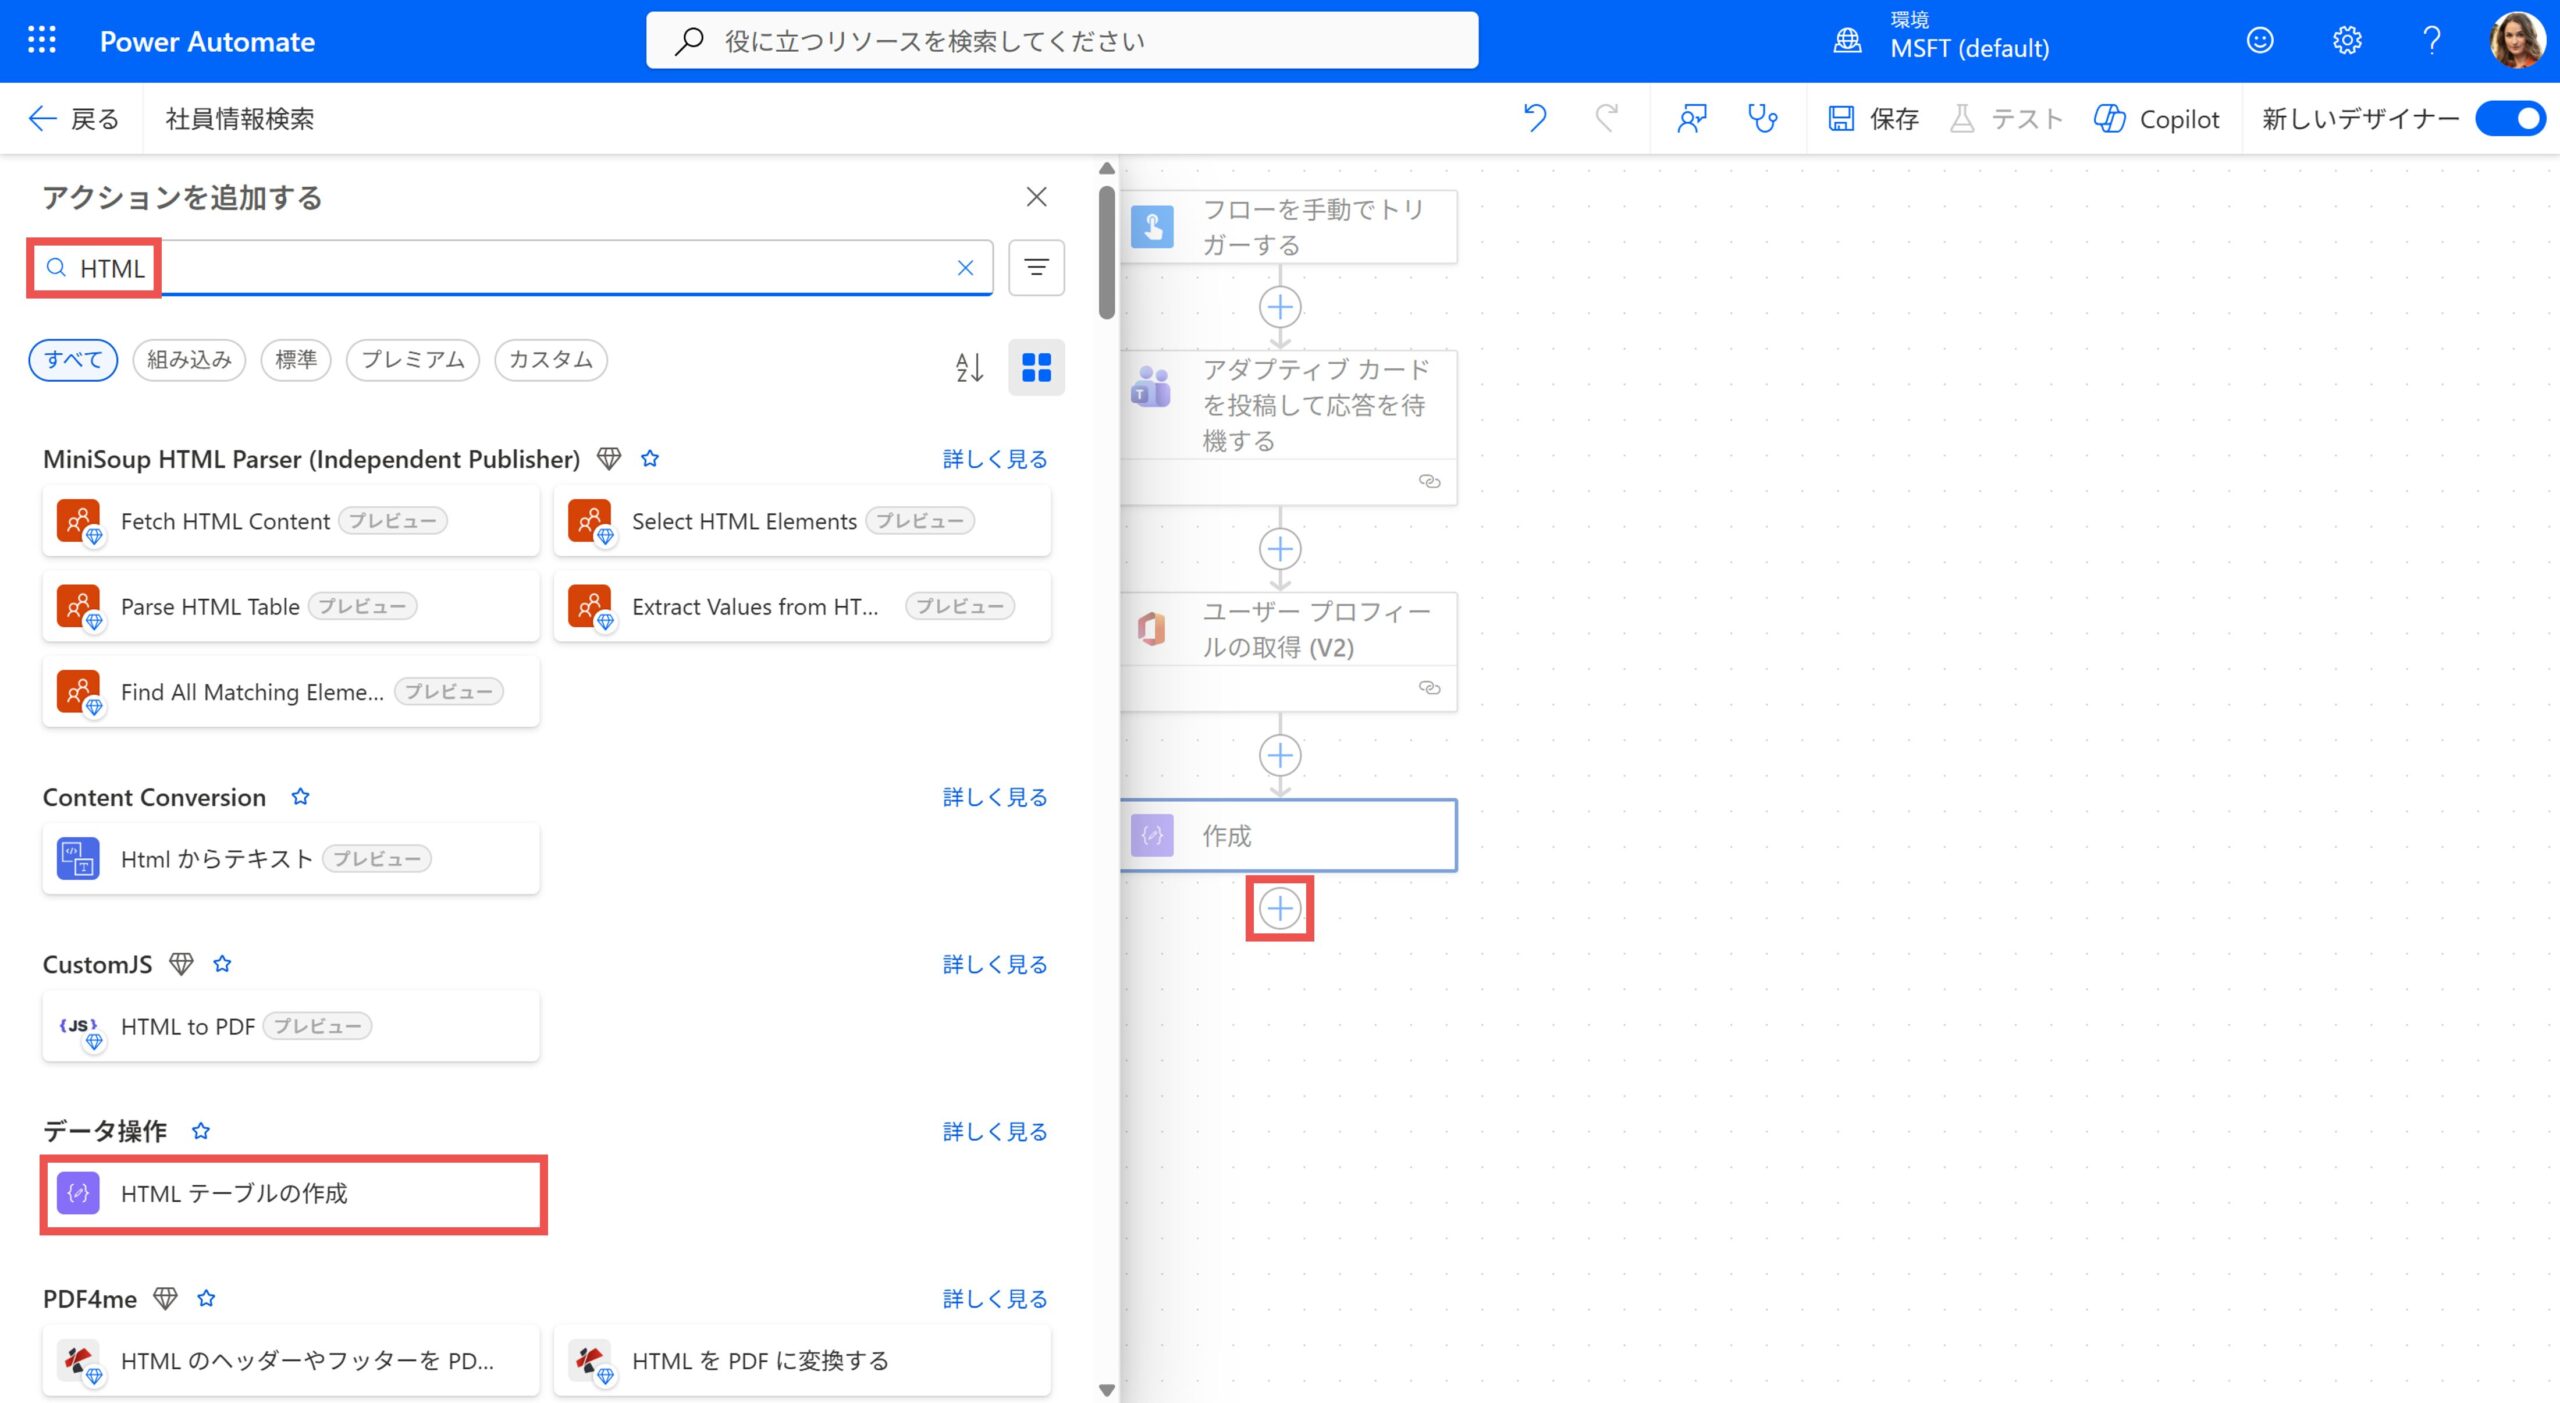
Task: Open the settings gear icon
Action: pos(2346,41)
